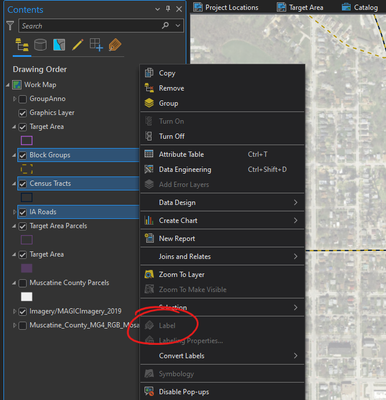This screenshot has width=386, height=400.
Task: Click Muscatine County Parcels white symbol
Action: pyautogui.click(x=27, y=297)
